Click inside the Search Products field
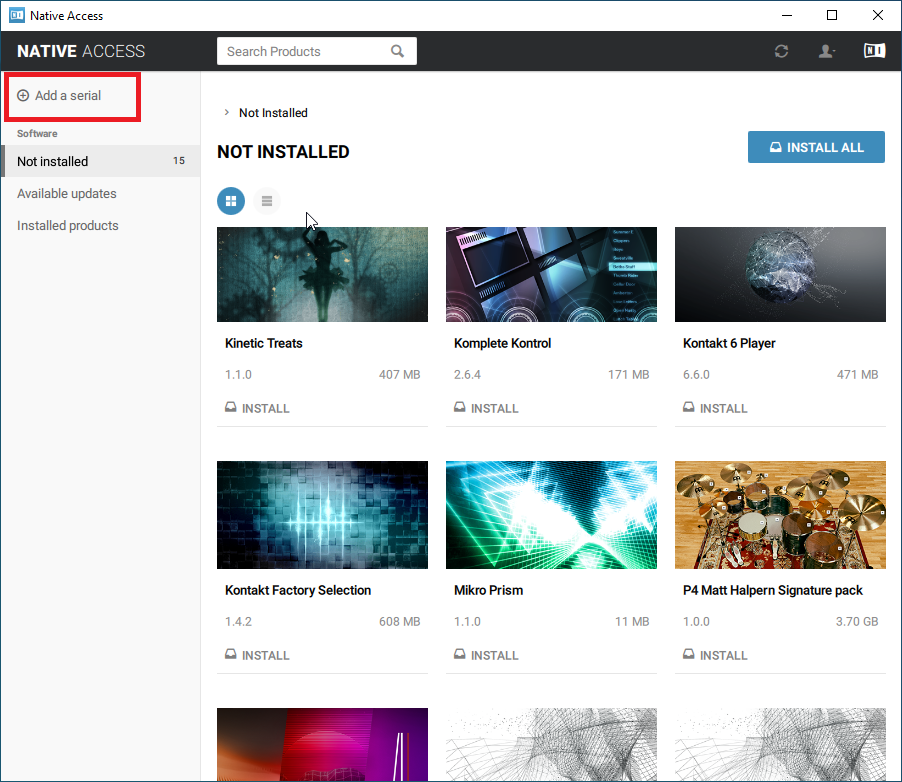This screenshot has height=782, width=902. 300,52
